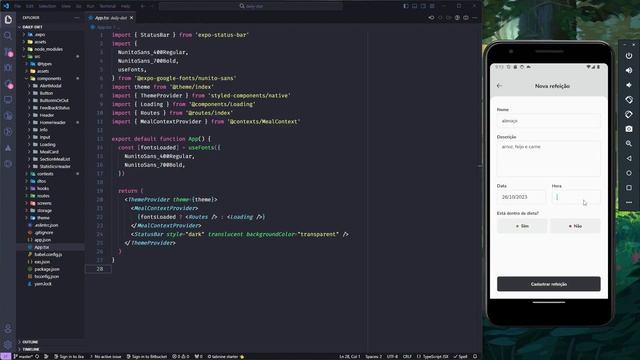The image size is (640, 360).
Task: Increase emulator volume
Action: pos(629,70)
